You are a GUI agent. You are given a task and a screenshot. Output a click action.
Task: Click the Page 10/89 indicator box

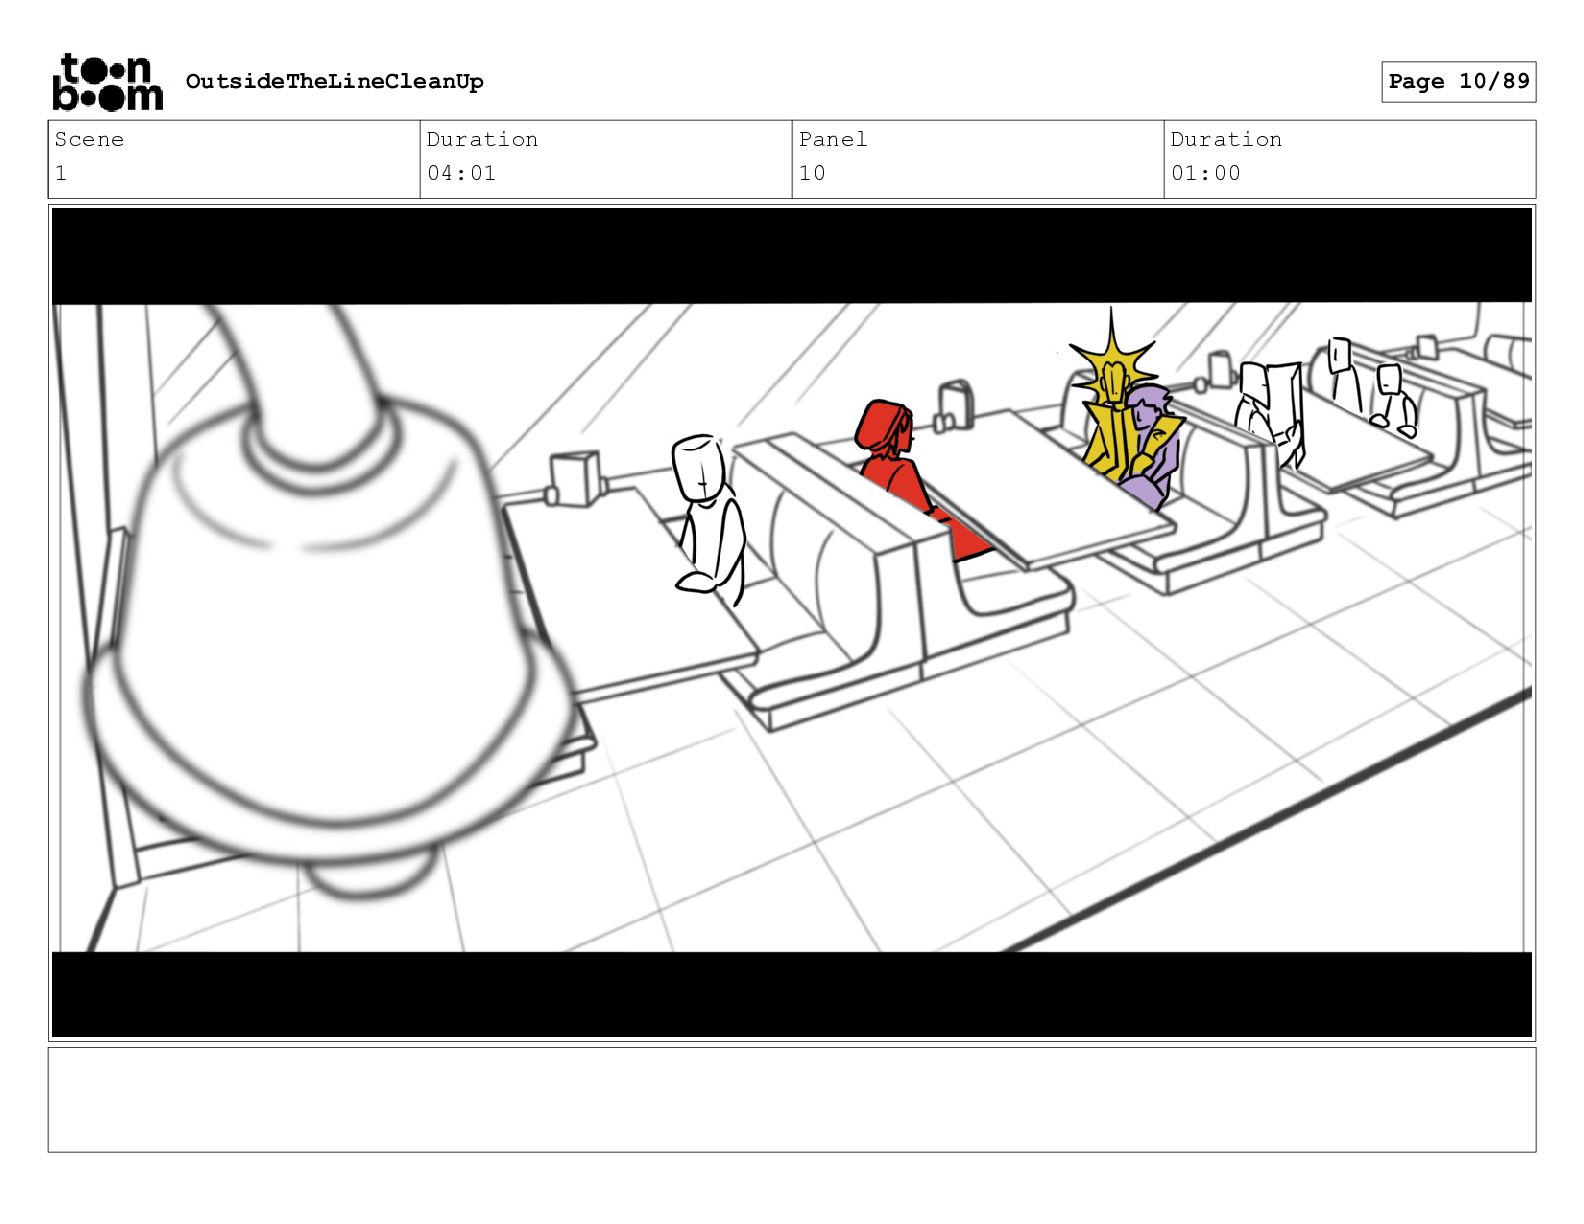coord(1458,81)
